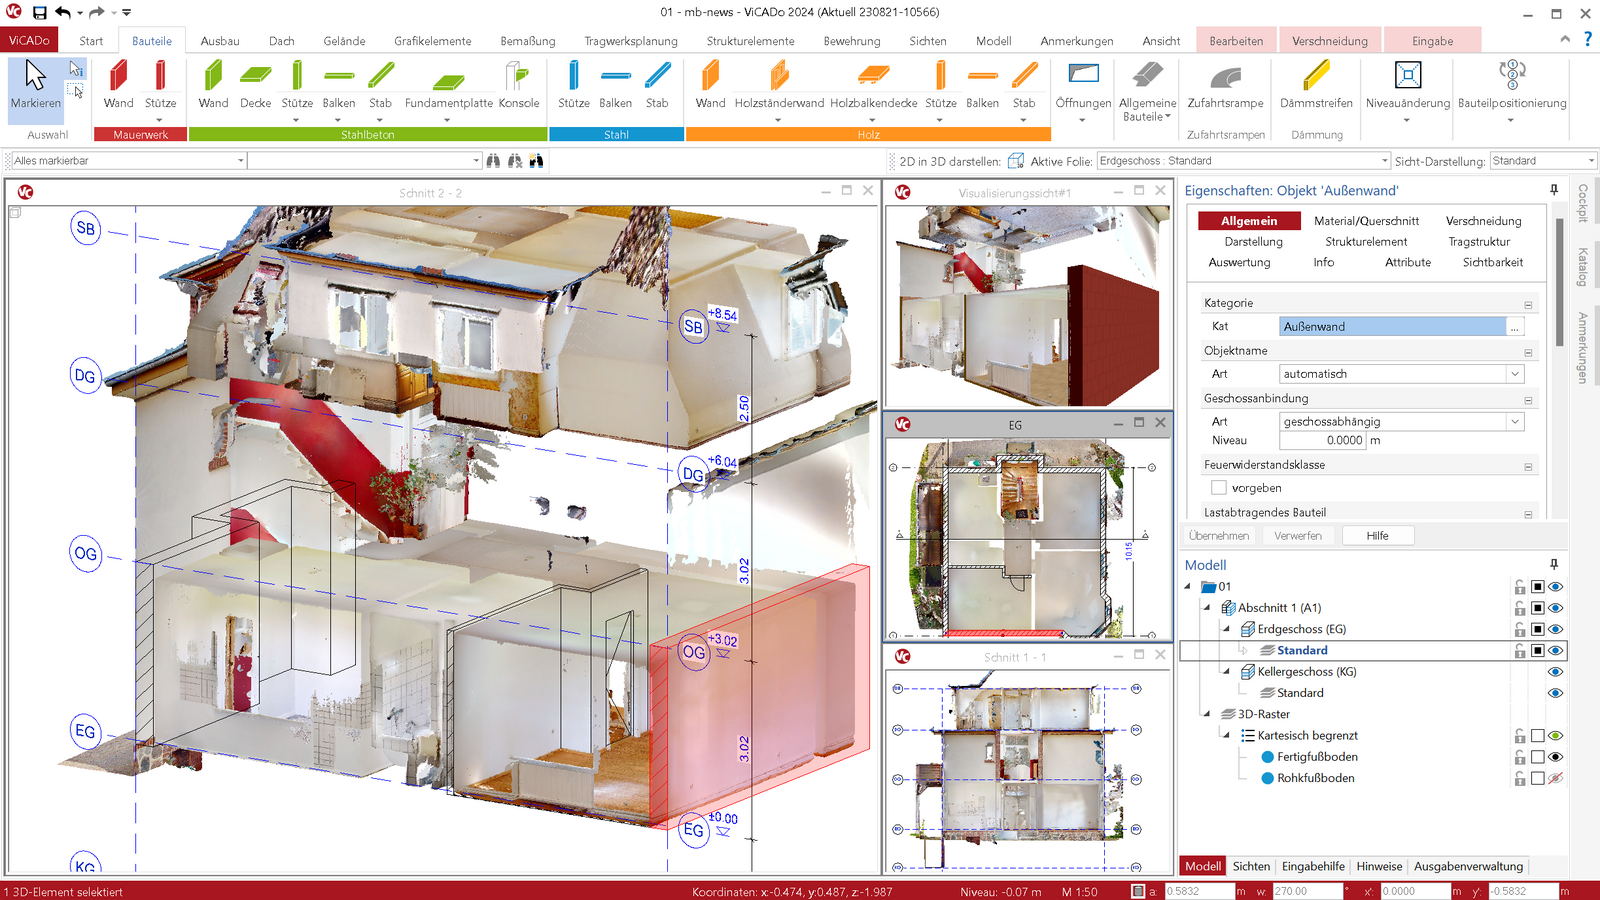
Task: Choose the Mauerwerk Wand tool
Action: point(118,85)
